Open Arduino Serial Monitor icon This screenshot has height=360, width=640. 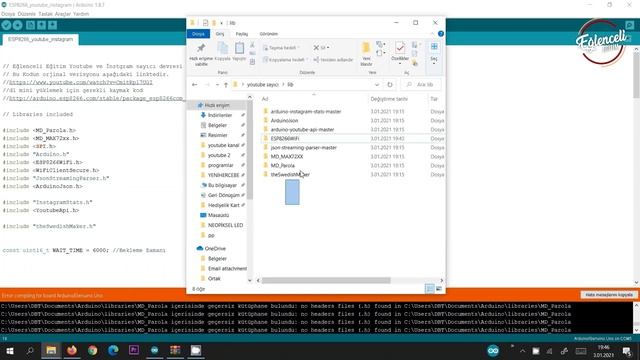tap(629, 25)
